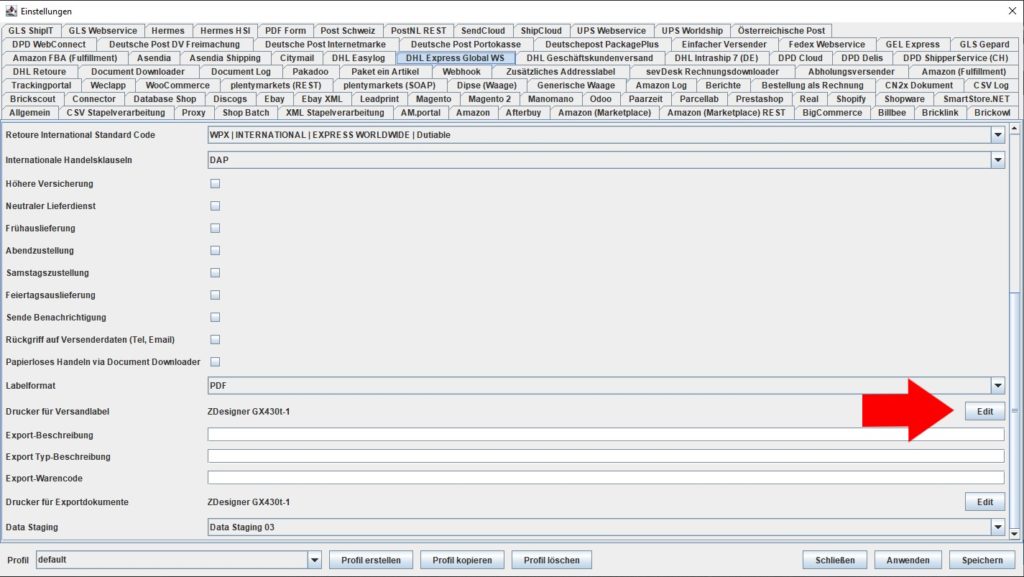Open the Labelformat dropdown
Screen dimensions: 1024x577
coord(997,386)
